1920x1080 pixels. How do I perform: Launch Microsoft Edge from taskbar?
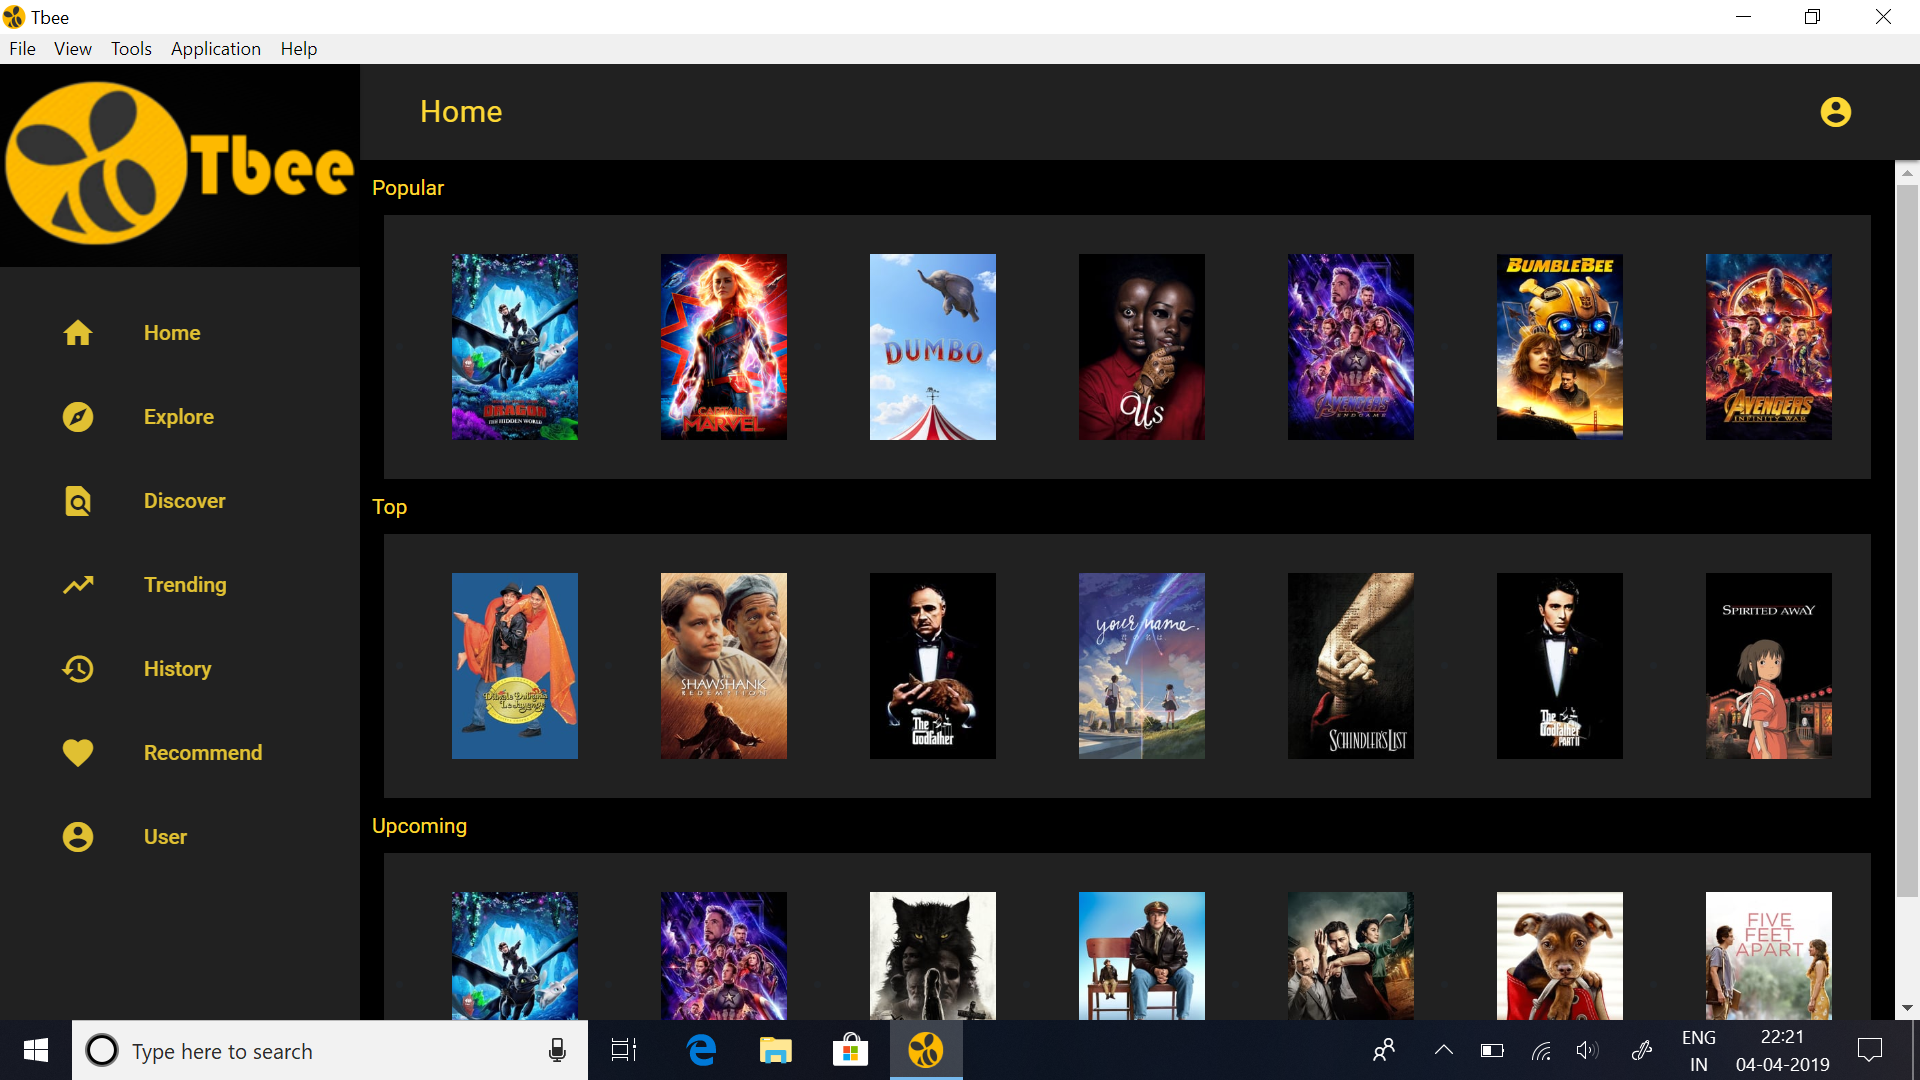702,1050
